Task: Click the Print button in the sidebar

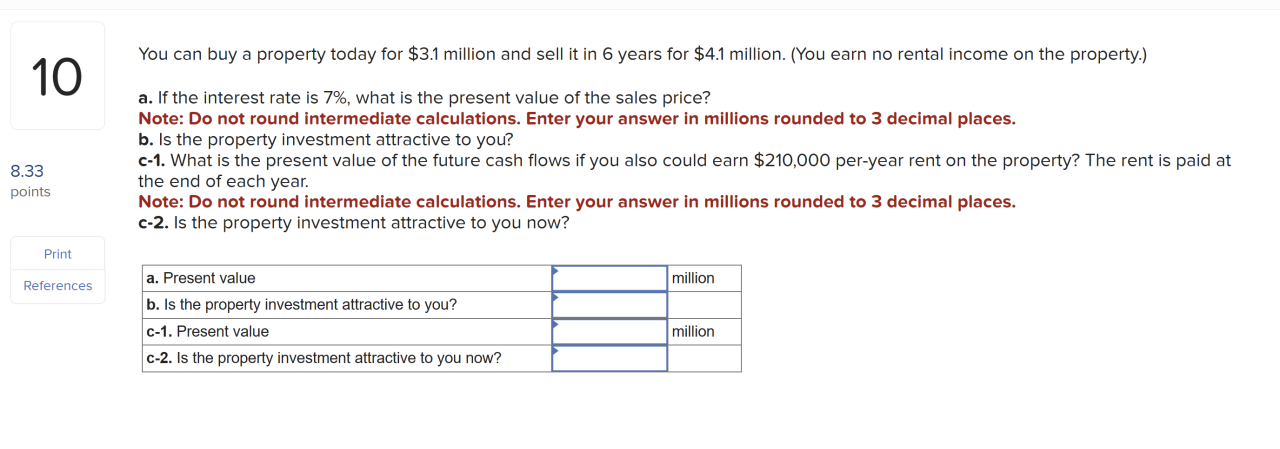Action: pos(58,254)
